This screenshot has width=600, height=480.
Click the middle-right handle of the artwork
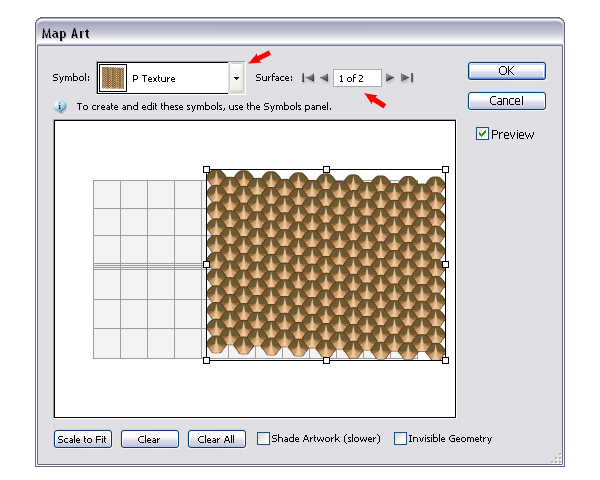pos(445,264)
